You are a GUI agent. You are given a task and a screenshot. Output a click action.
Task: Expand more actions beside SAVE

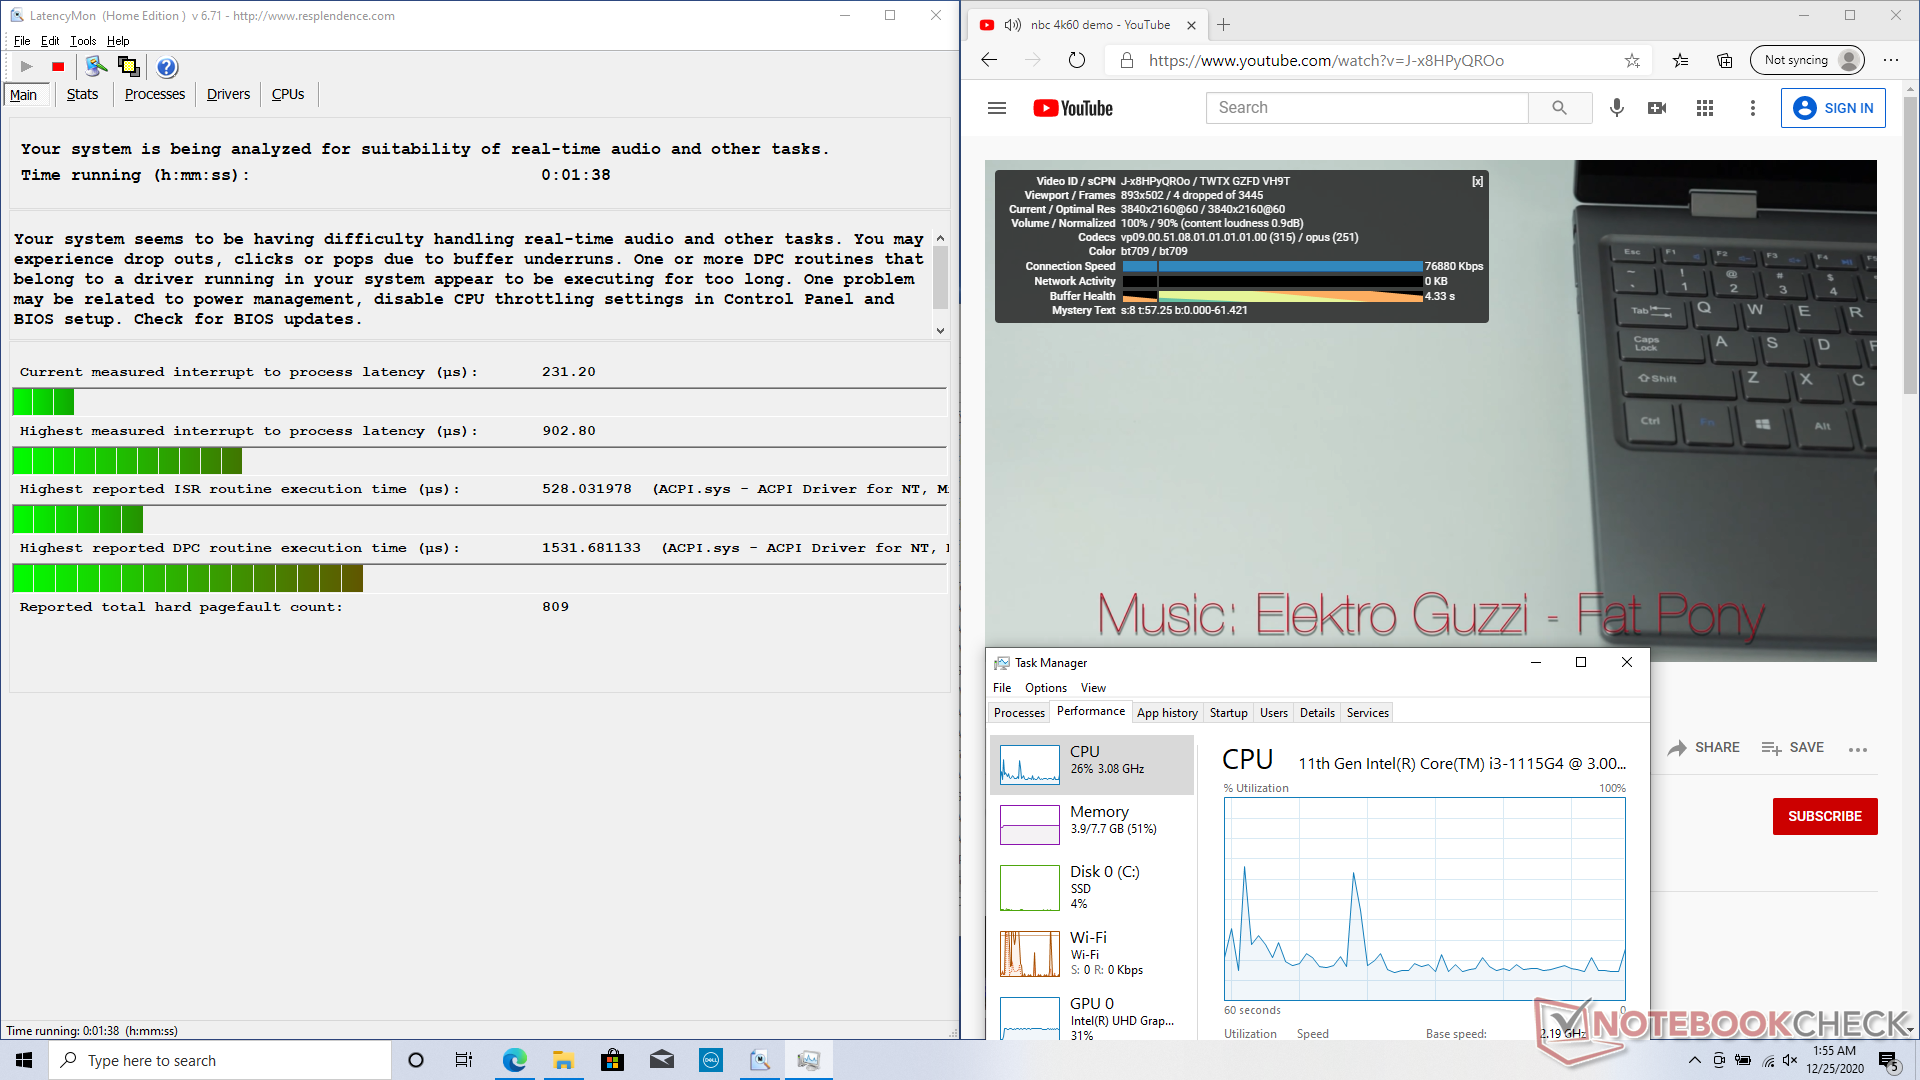pos(1858,749)
